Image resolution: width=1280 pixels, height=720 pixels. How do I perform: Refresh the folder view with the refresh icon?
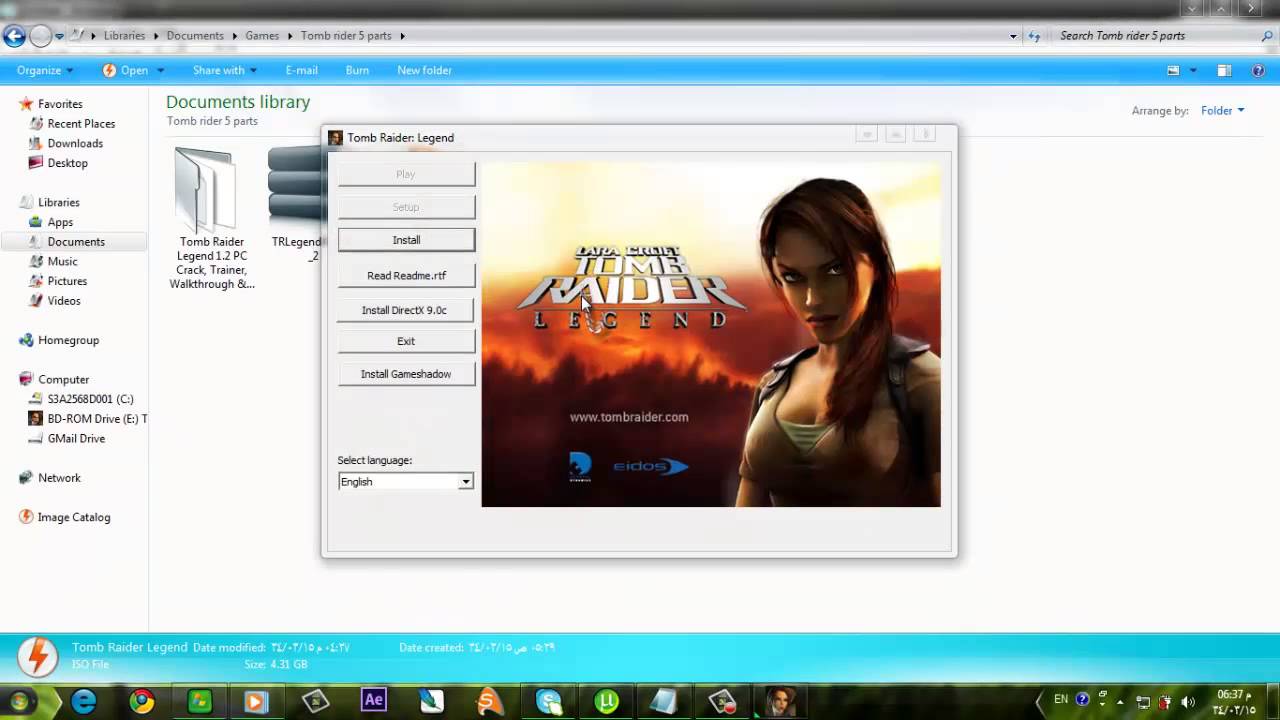pos(1034,36)
